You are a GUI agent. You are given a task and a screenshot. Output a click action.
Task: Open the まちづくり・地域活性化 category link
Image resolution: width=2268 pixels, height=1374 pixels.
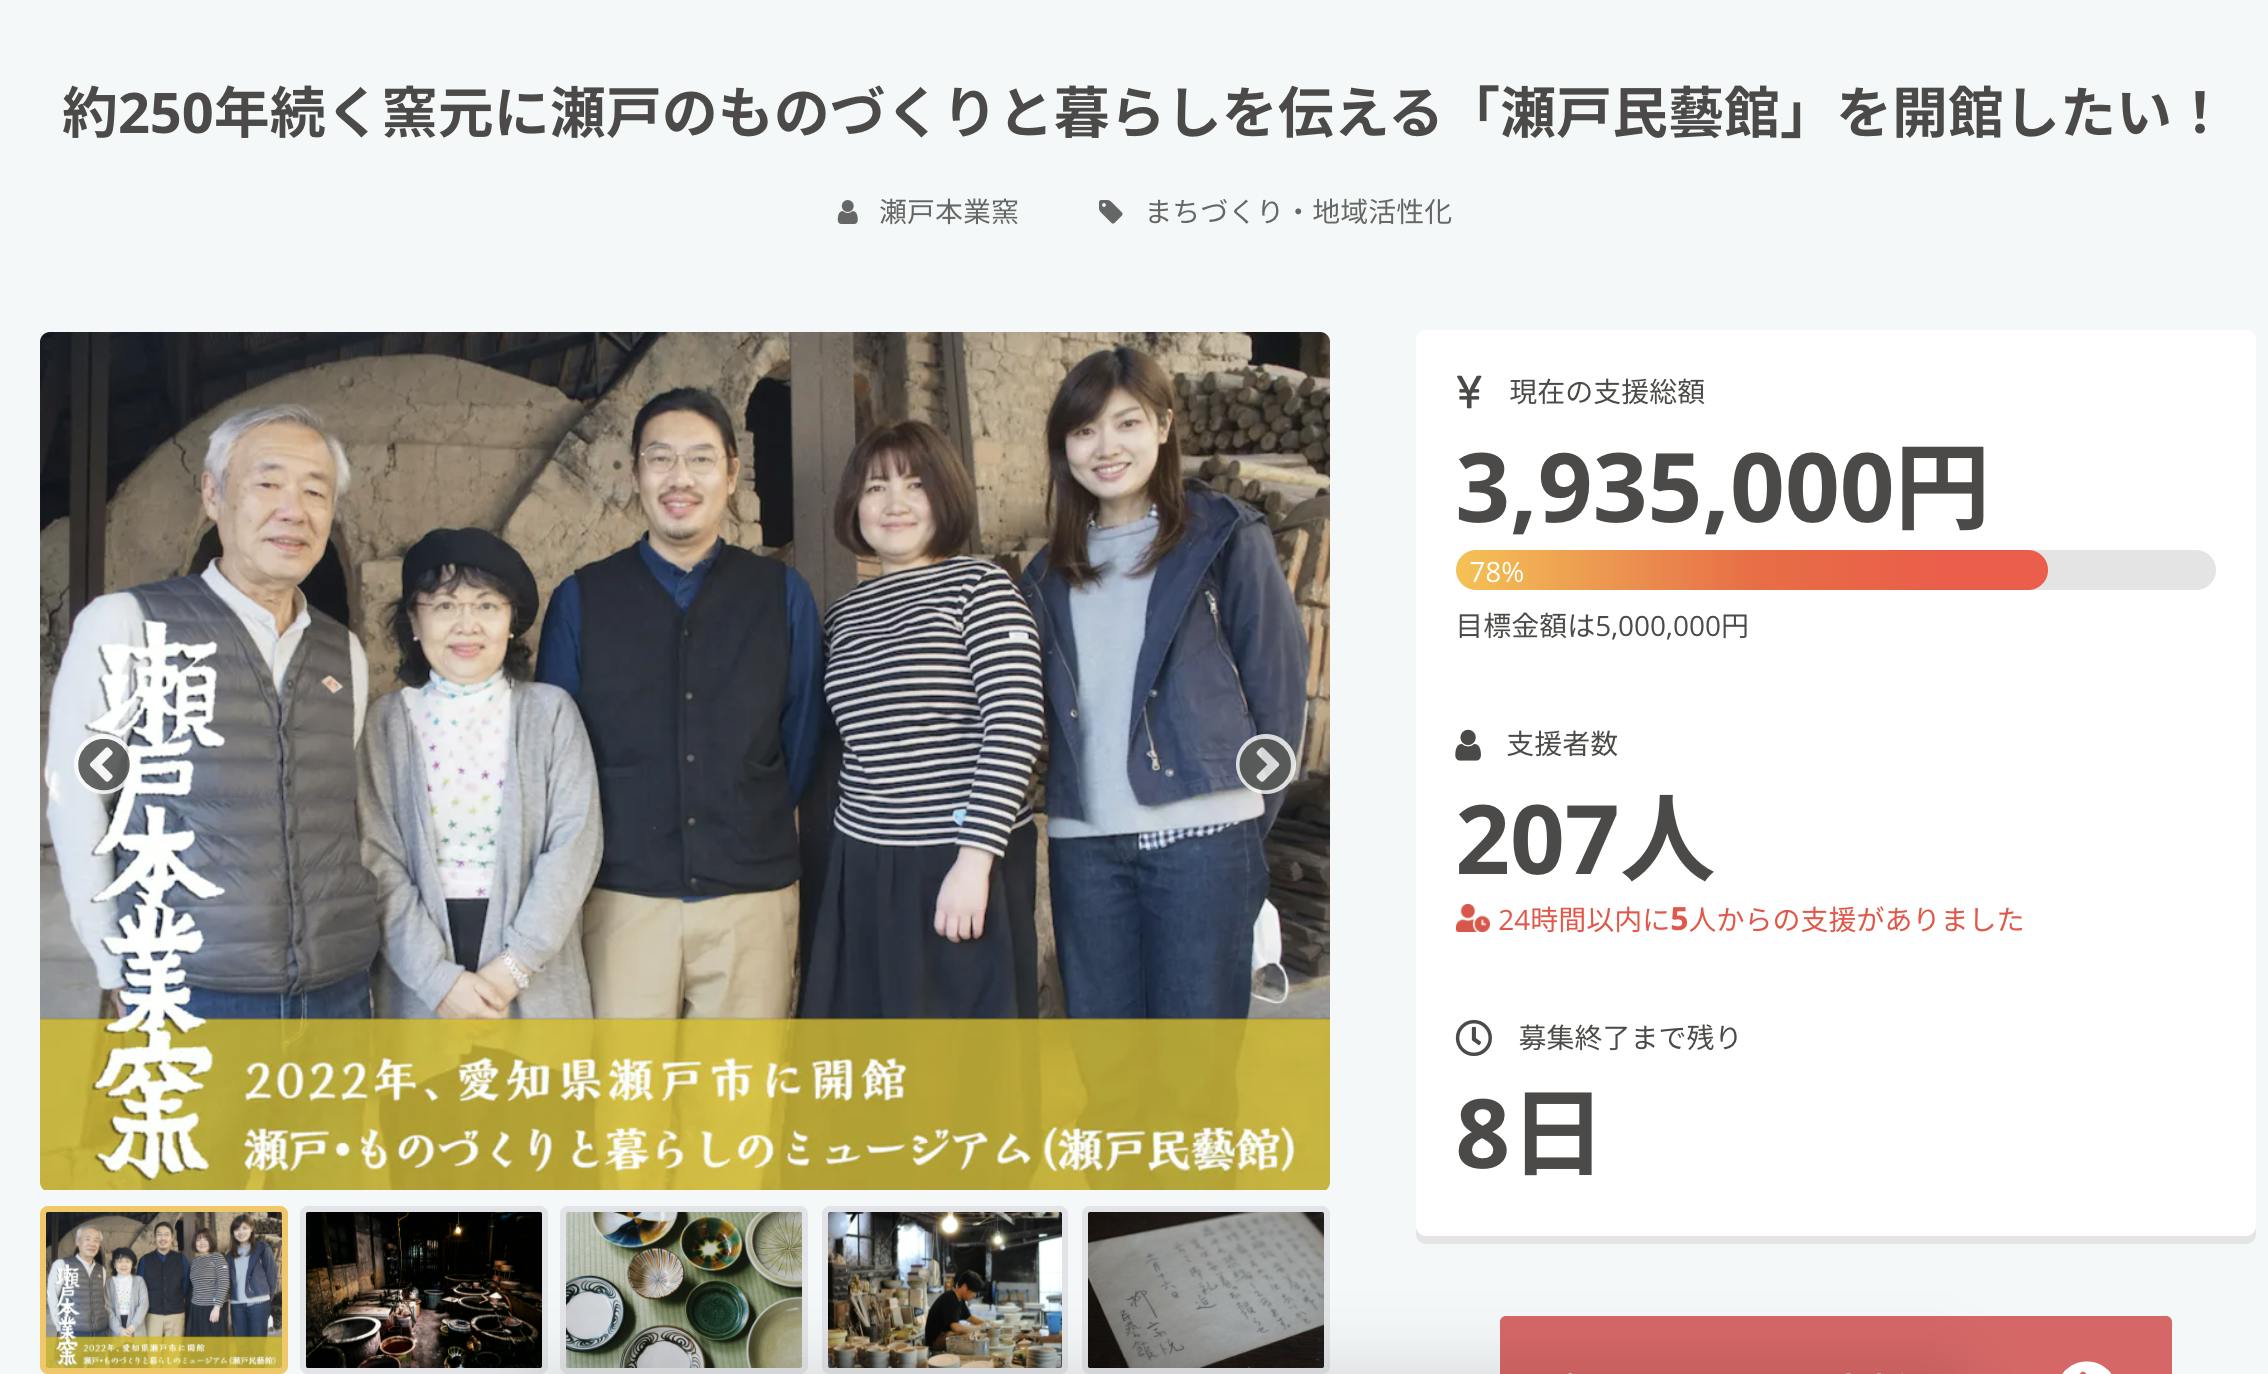pyautogui.click(x=1298, y=212)
